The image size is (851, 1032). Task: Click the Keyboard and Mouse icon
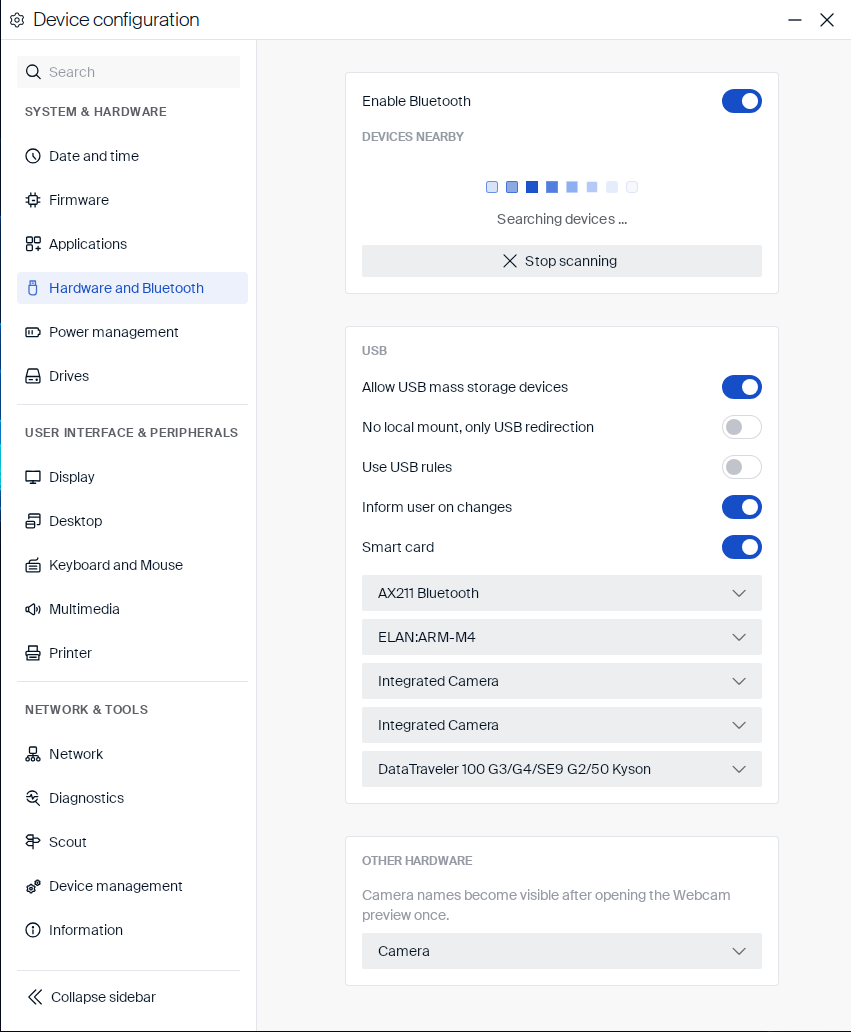pos(33,565)
